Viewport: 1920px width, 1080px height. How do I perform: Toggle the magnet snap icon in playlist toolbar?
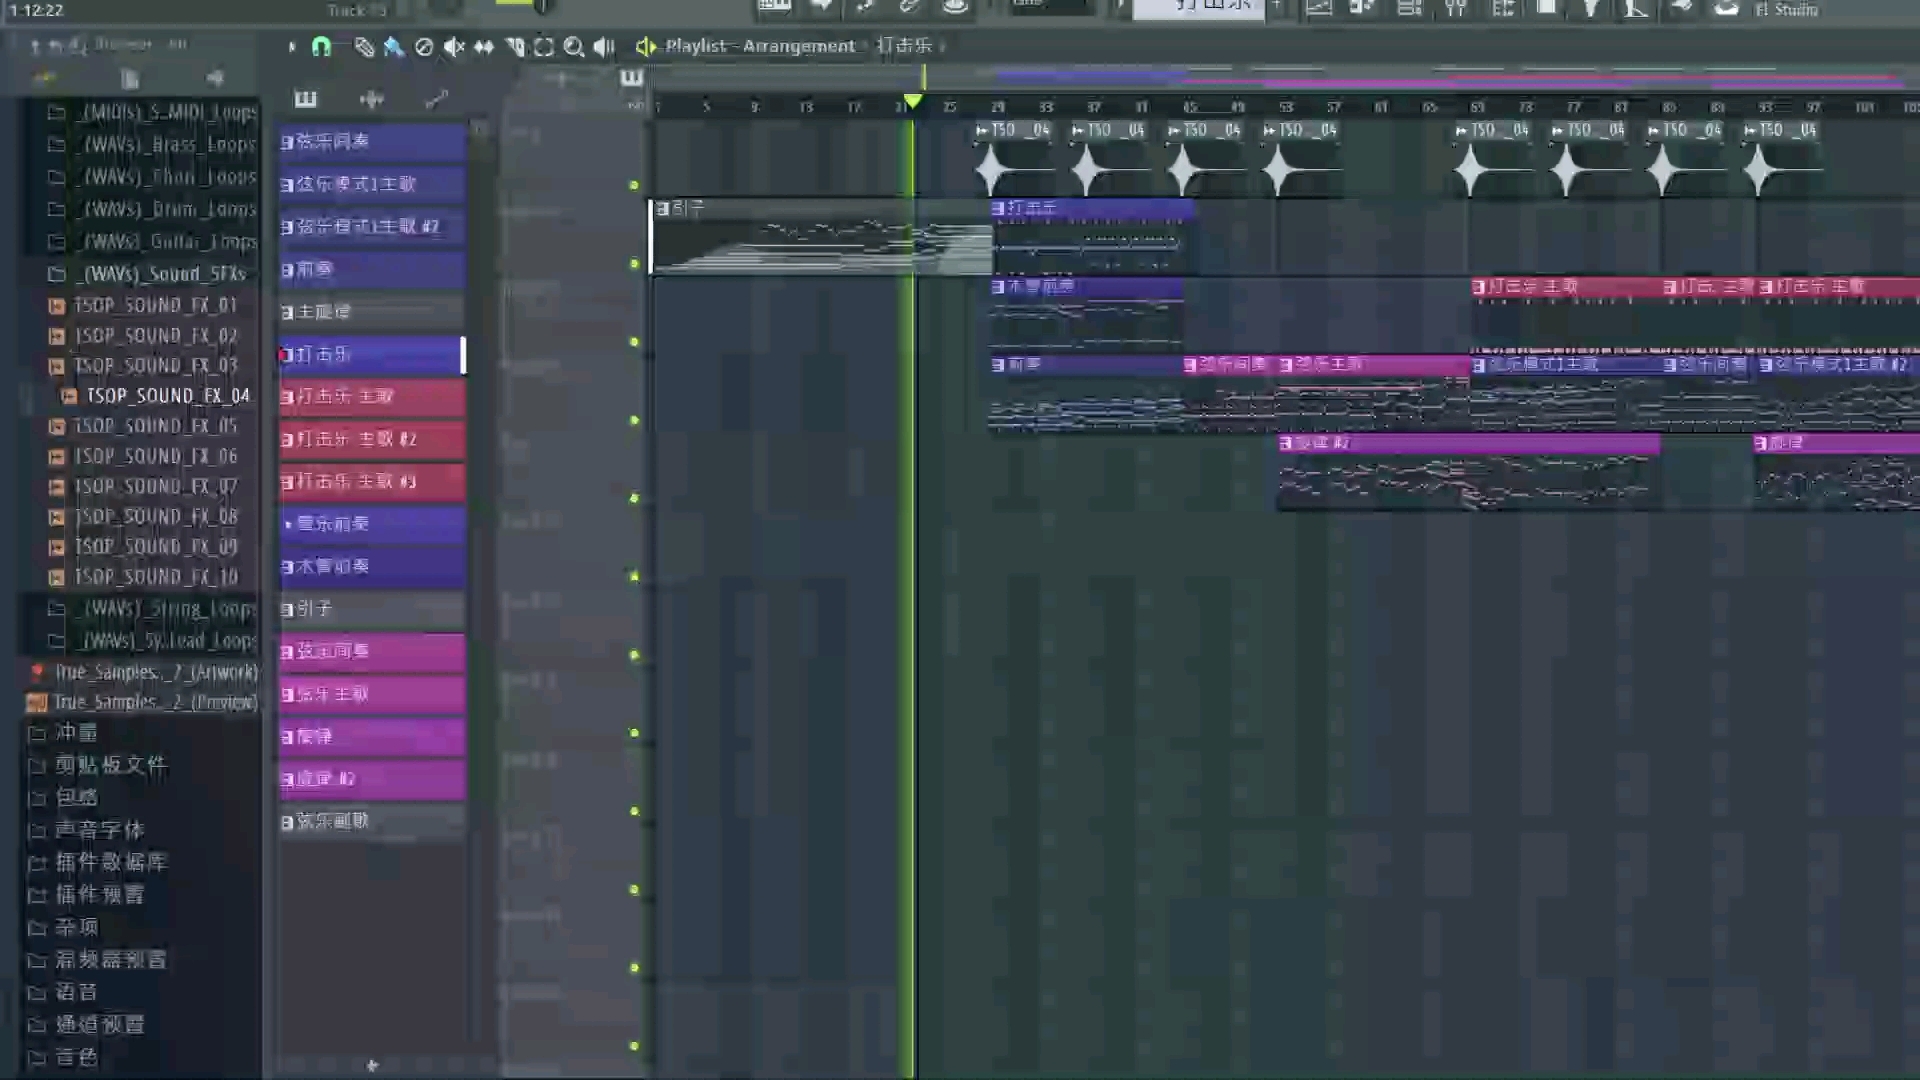pos(321,46)
